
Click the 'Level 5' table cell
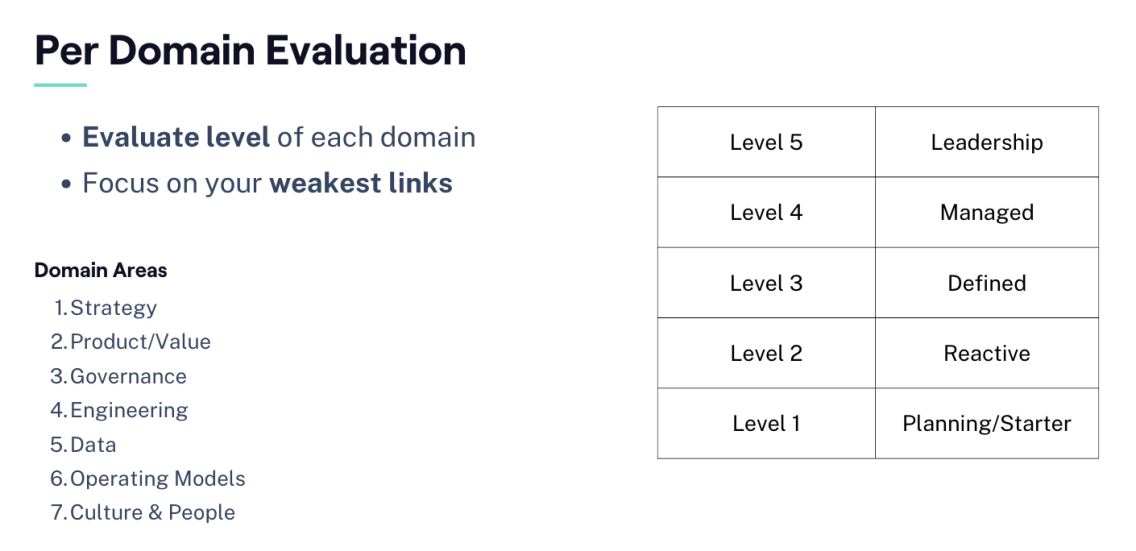(766, 142)
